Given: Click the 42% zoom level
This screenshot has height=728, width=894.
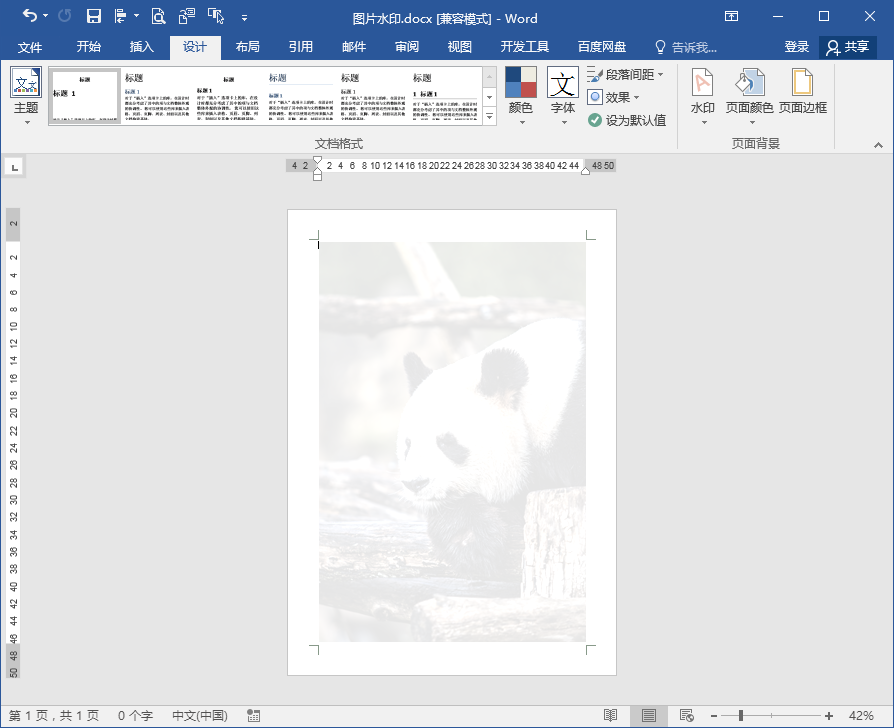Looking at the screenshot, I should tap(861, 715).
